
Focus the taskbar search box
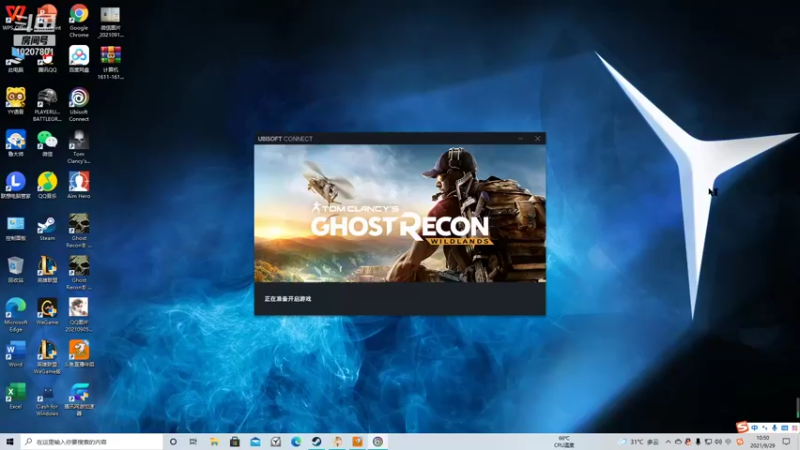coord(92,441)
